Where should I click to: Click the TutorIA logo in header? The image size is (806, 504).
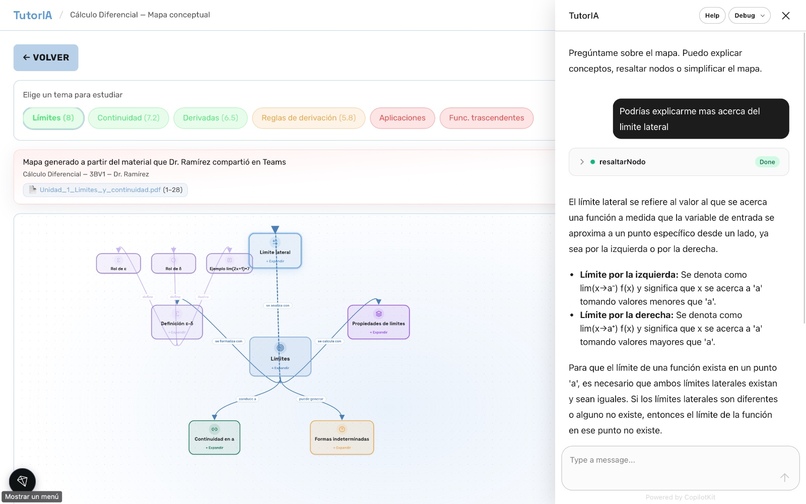(32, 15)
